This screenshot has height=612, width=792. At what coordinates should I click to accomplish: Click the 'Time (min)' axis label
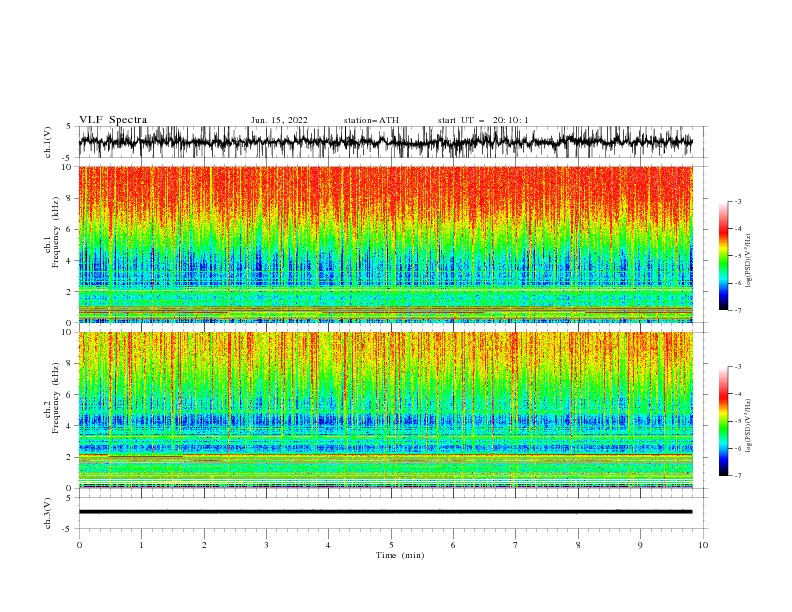click(x=400, y=555)
